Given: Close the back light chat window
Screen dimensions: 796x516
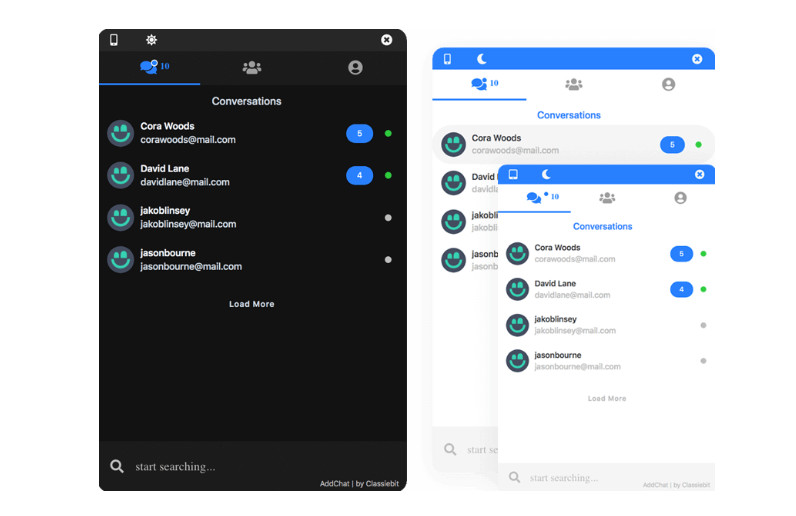Looking at the screenshot, I should point(697,59).
